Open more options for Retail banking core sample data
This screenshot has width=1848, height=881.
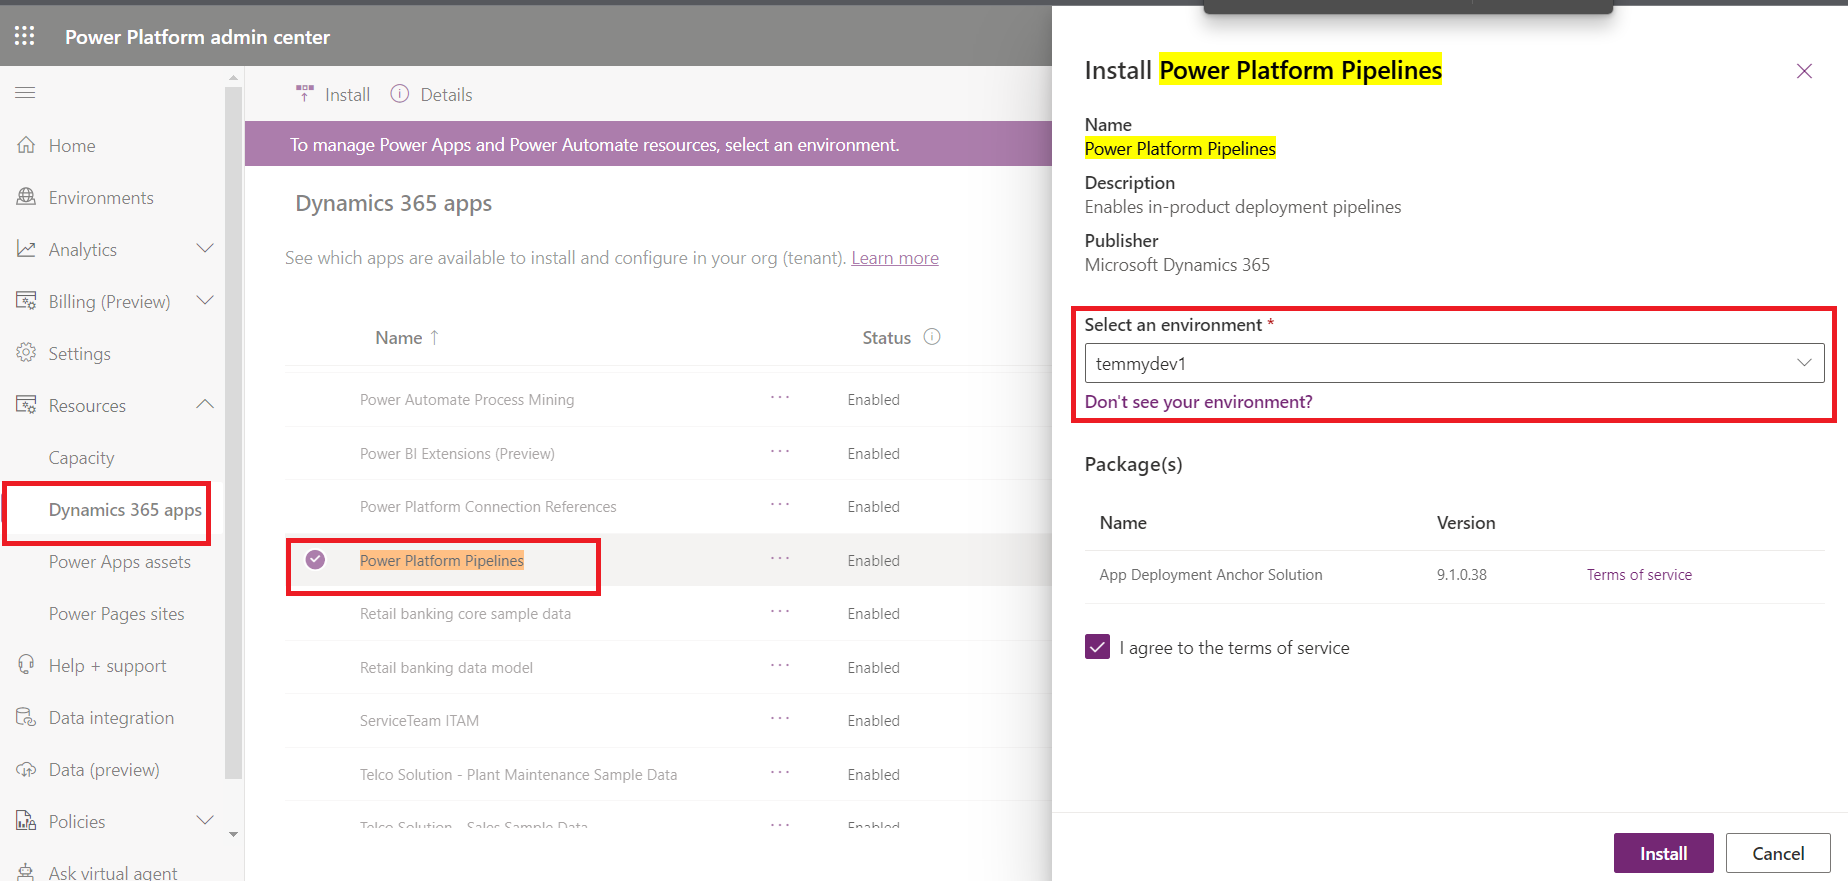780,612
